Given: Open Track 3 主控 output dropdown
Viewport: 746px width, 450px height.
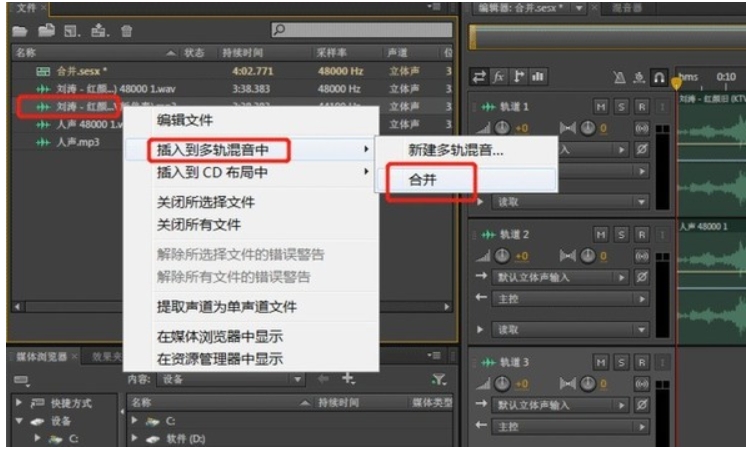Looking at the screenshot, I should (570, 427).
